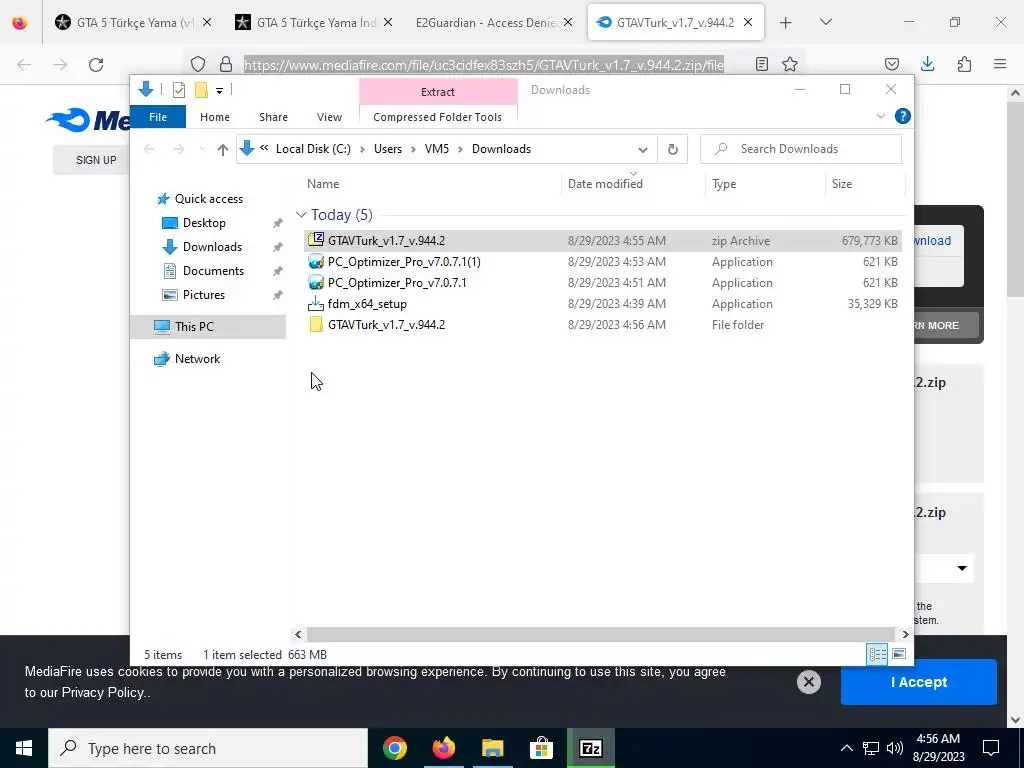Open the Firefox hamburger application menu
The width and height of the screenshot is (1024, 768).
click(1000, 64)
